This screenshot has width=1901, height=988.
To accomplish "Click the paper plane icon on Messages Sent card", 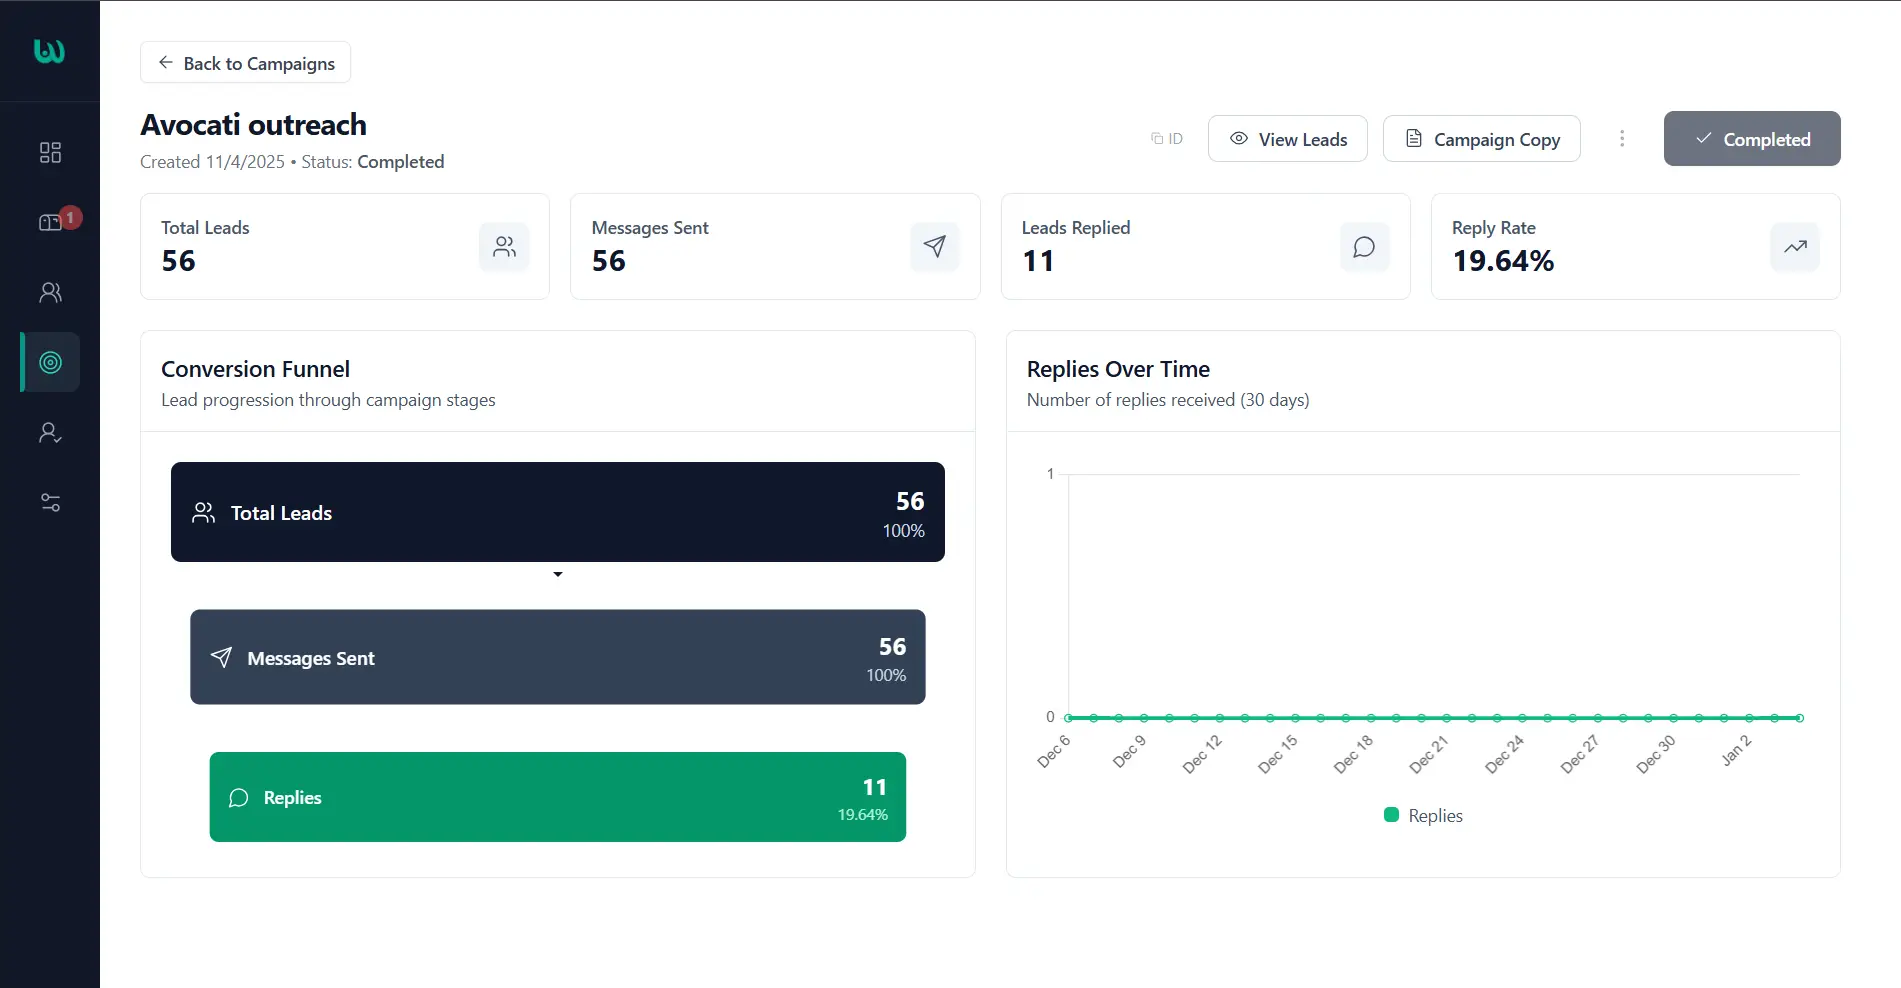I will tap(934, 246).
